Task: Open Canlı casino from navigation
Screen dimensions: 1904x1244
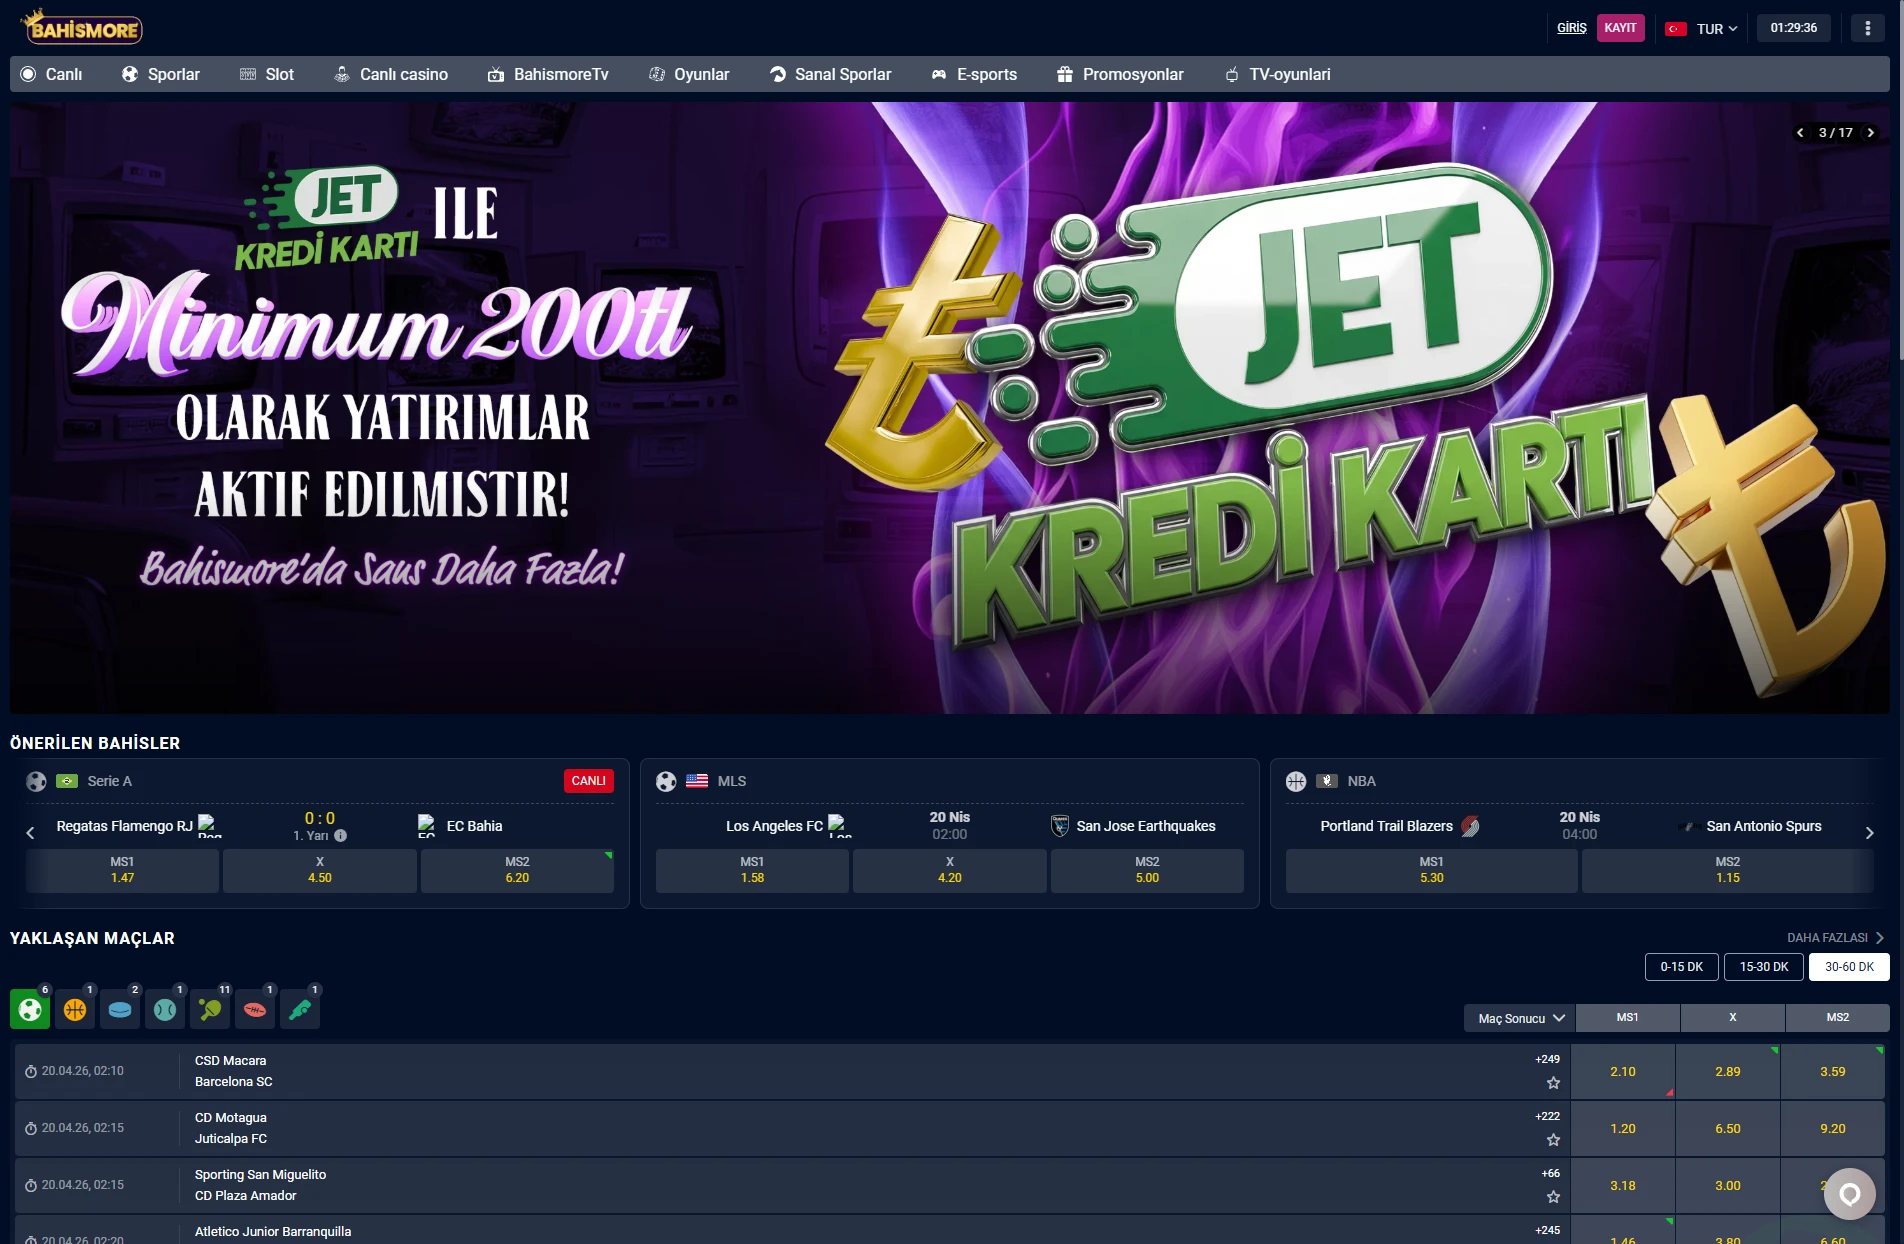Action: click(391, 74)
